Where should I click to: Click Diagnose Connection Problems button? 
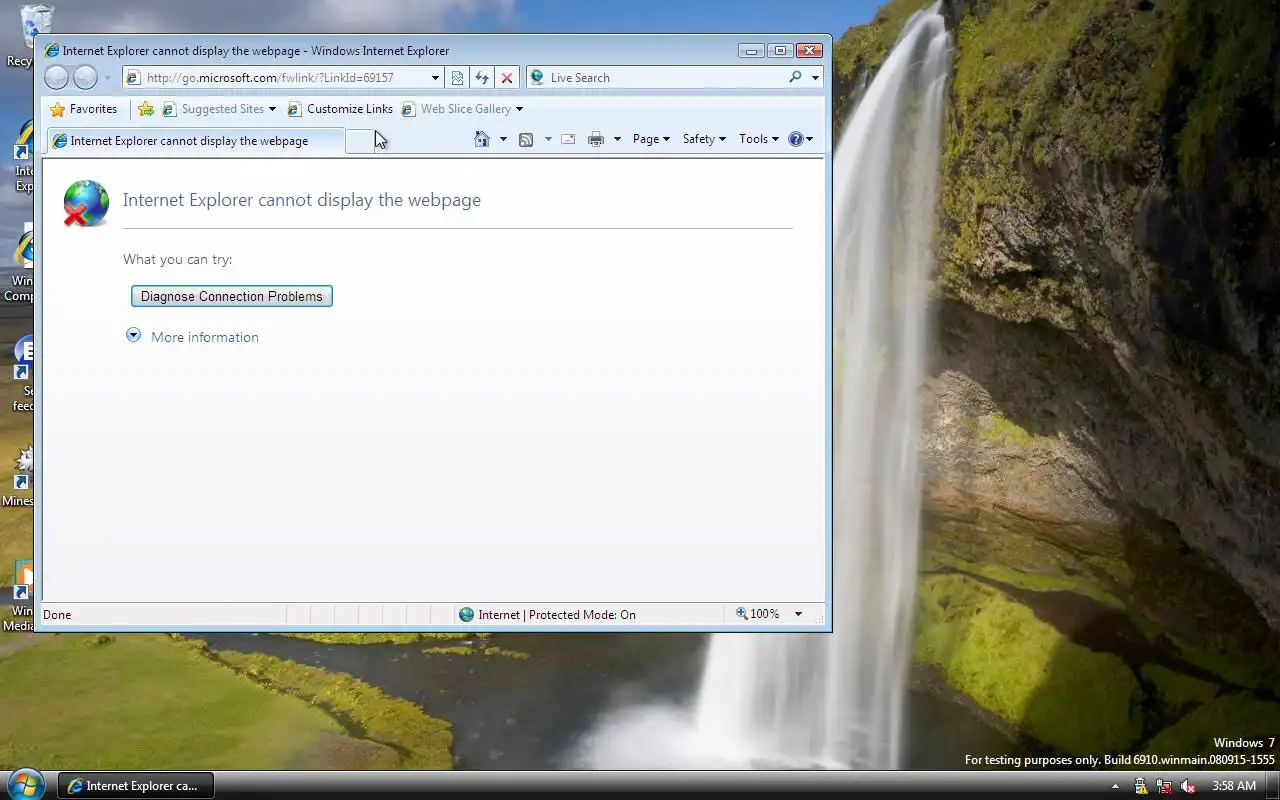[232, 296]
